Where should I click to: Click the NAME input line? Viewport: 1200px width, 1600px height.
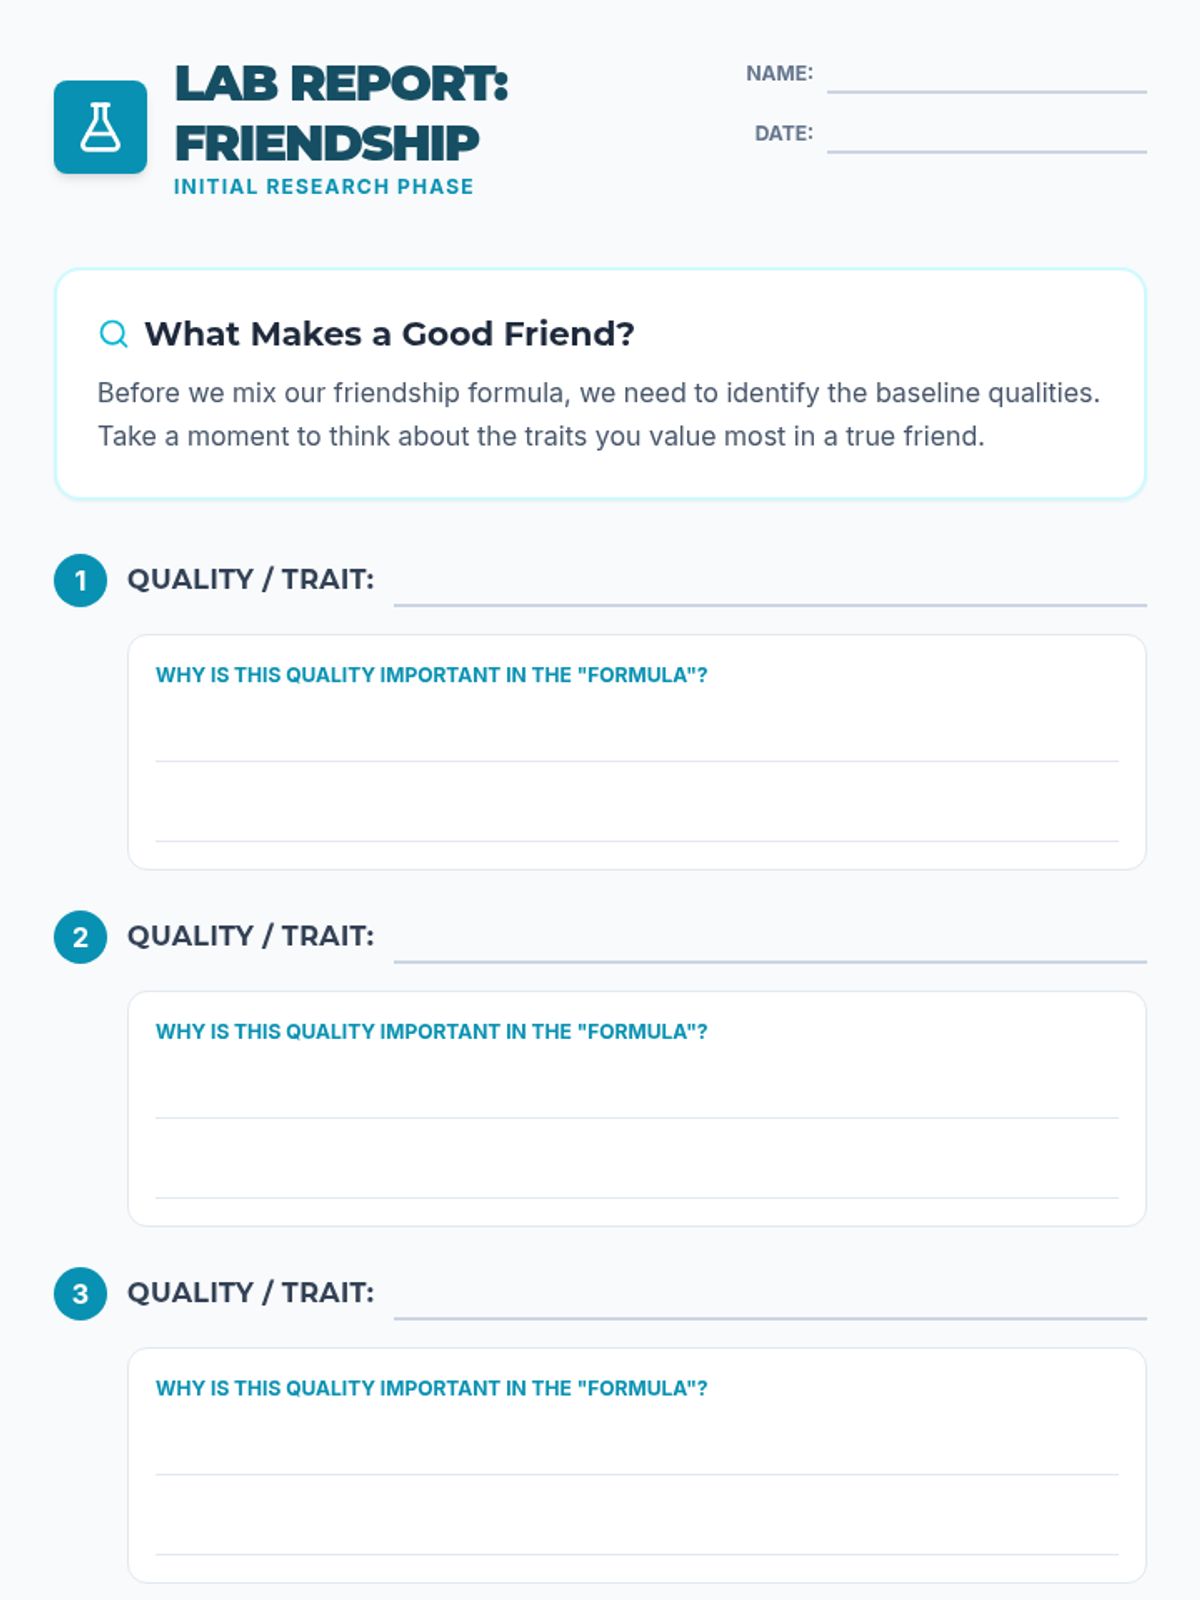(987, 76)
